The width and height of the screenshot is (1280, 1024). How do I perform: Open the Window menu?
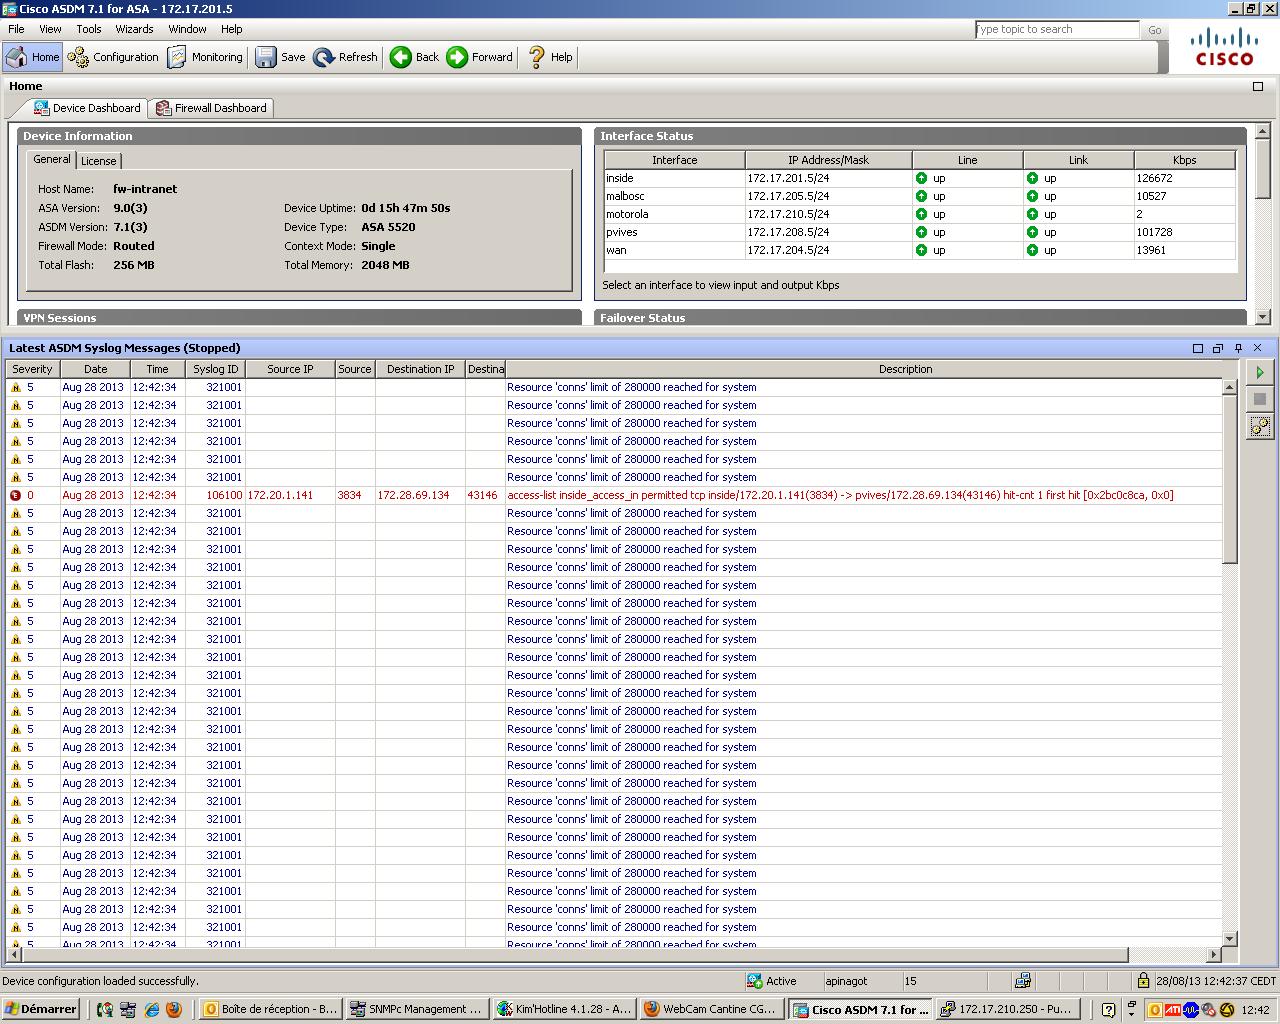tap(187, 29)
